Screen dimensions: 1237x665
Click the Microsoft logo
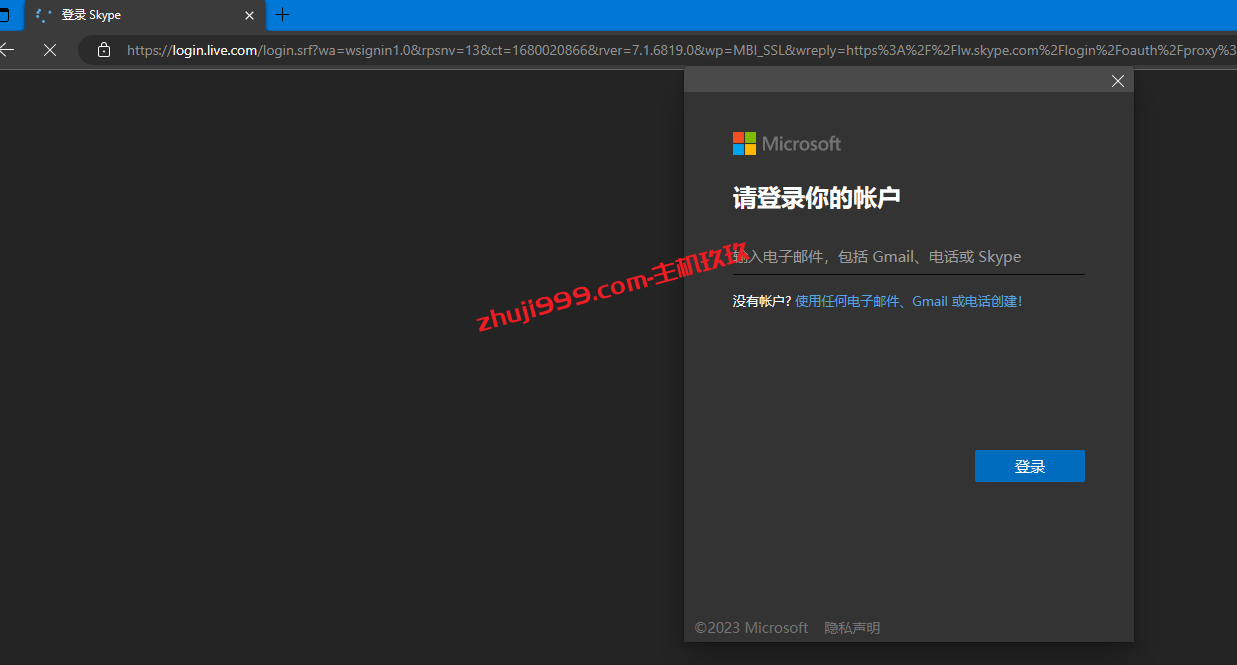tap(787, 144)
